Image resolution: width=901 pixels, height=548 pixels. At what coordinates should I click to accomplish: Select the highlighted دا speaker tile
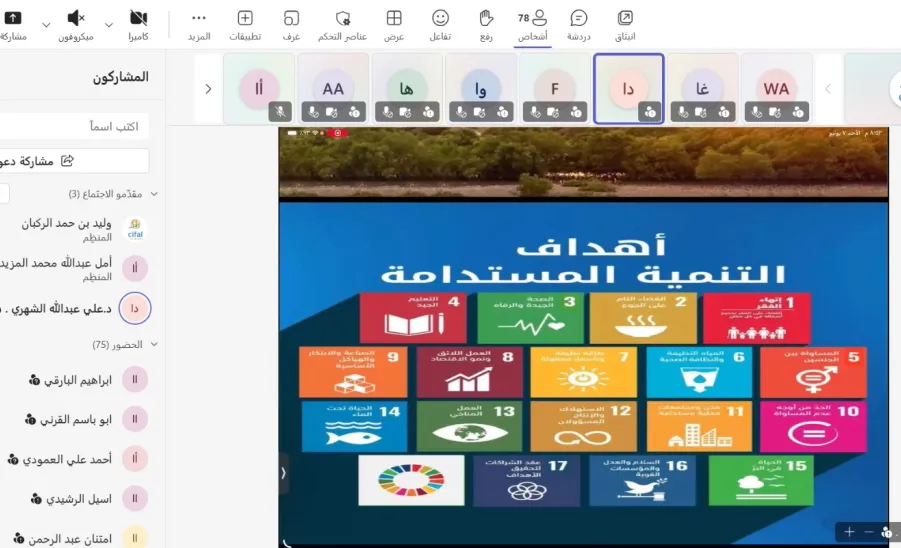(x=629, y=88)
